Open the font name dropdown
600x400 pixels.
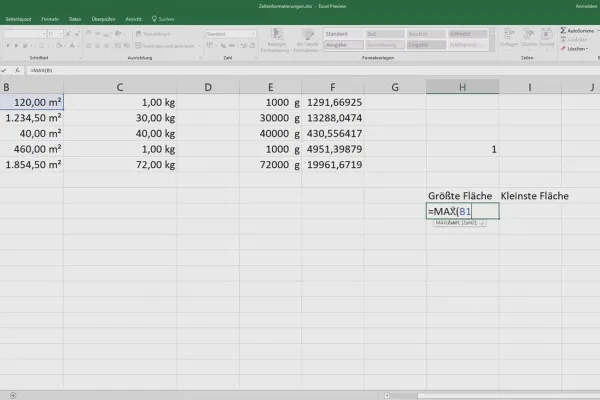pos(44,34)
